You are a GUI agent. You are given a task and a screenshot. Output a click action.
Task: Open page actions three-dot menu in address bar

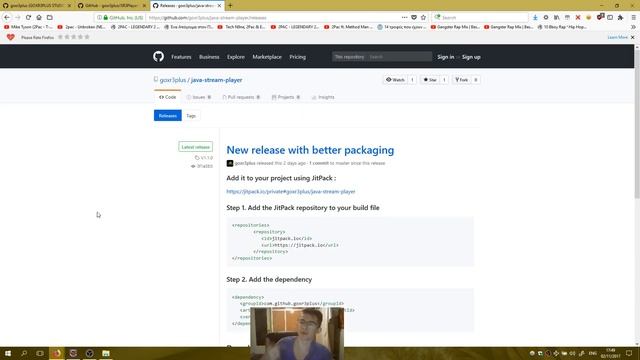pyautogui.click(x=404, y=18)
